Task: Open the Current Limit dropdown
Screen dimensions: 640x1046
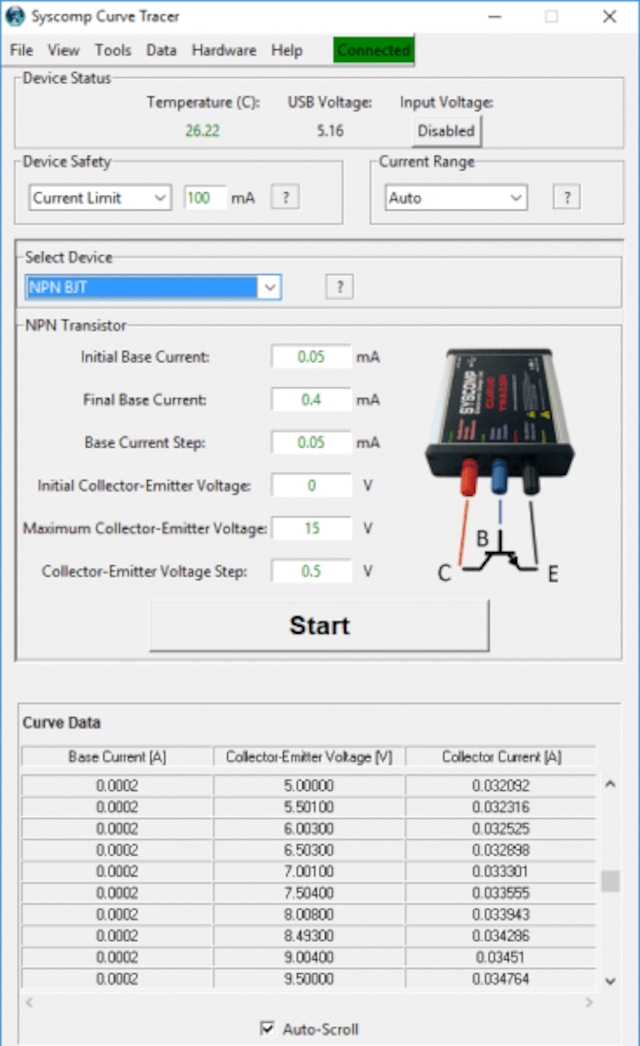Action: click(100, 198)
